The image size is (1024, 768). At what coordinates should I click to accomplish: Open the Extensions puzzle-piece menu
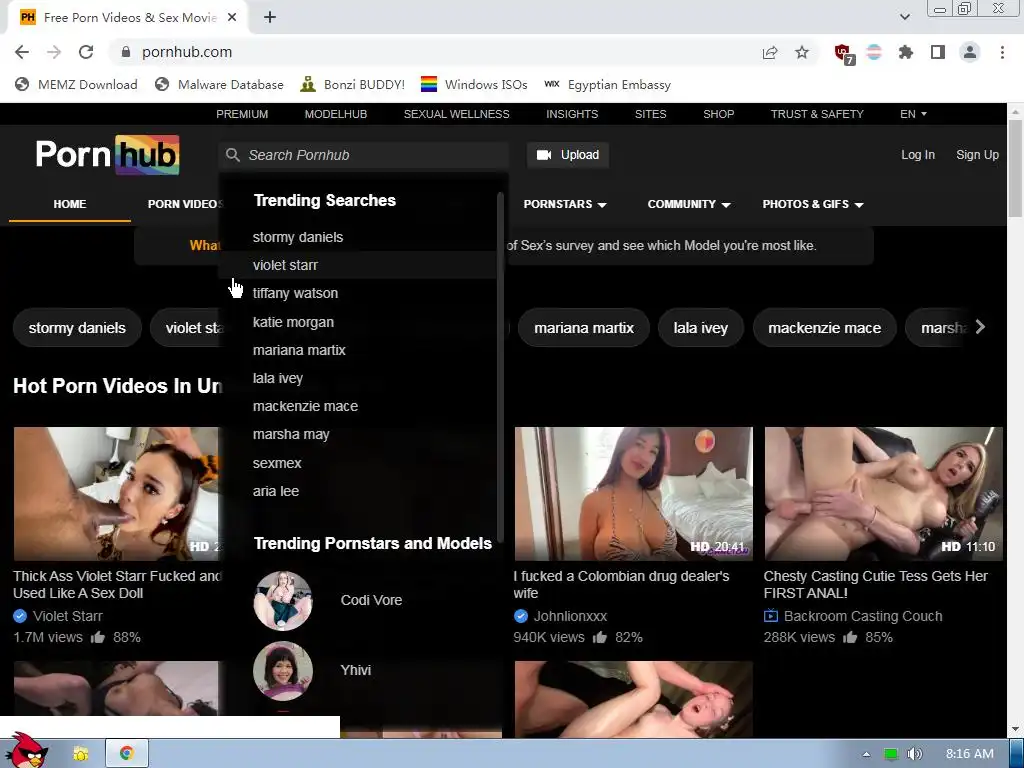[x=906, y=52]
